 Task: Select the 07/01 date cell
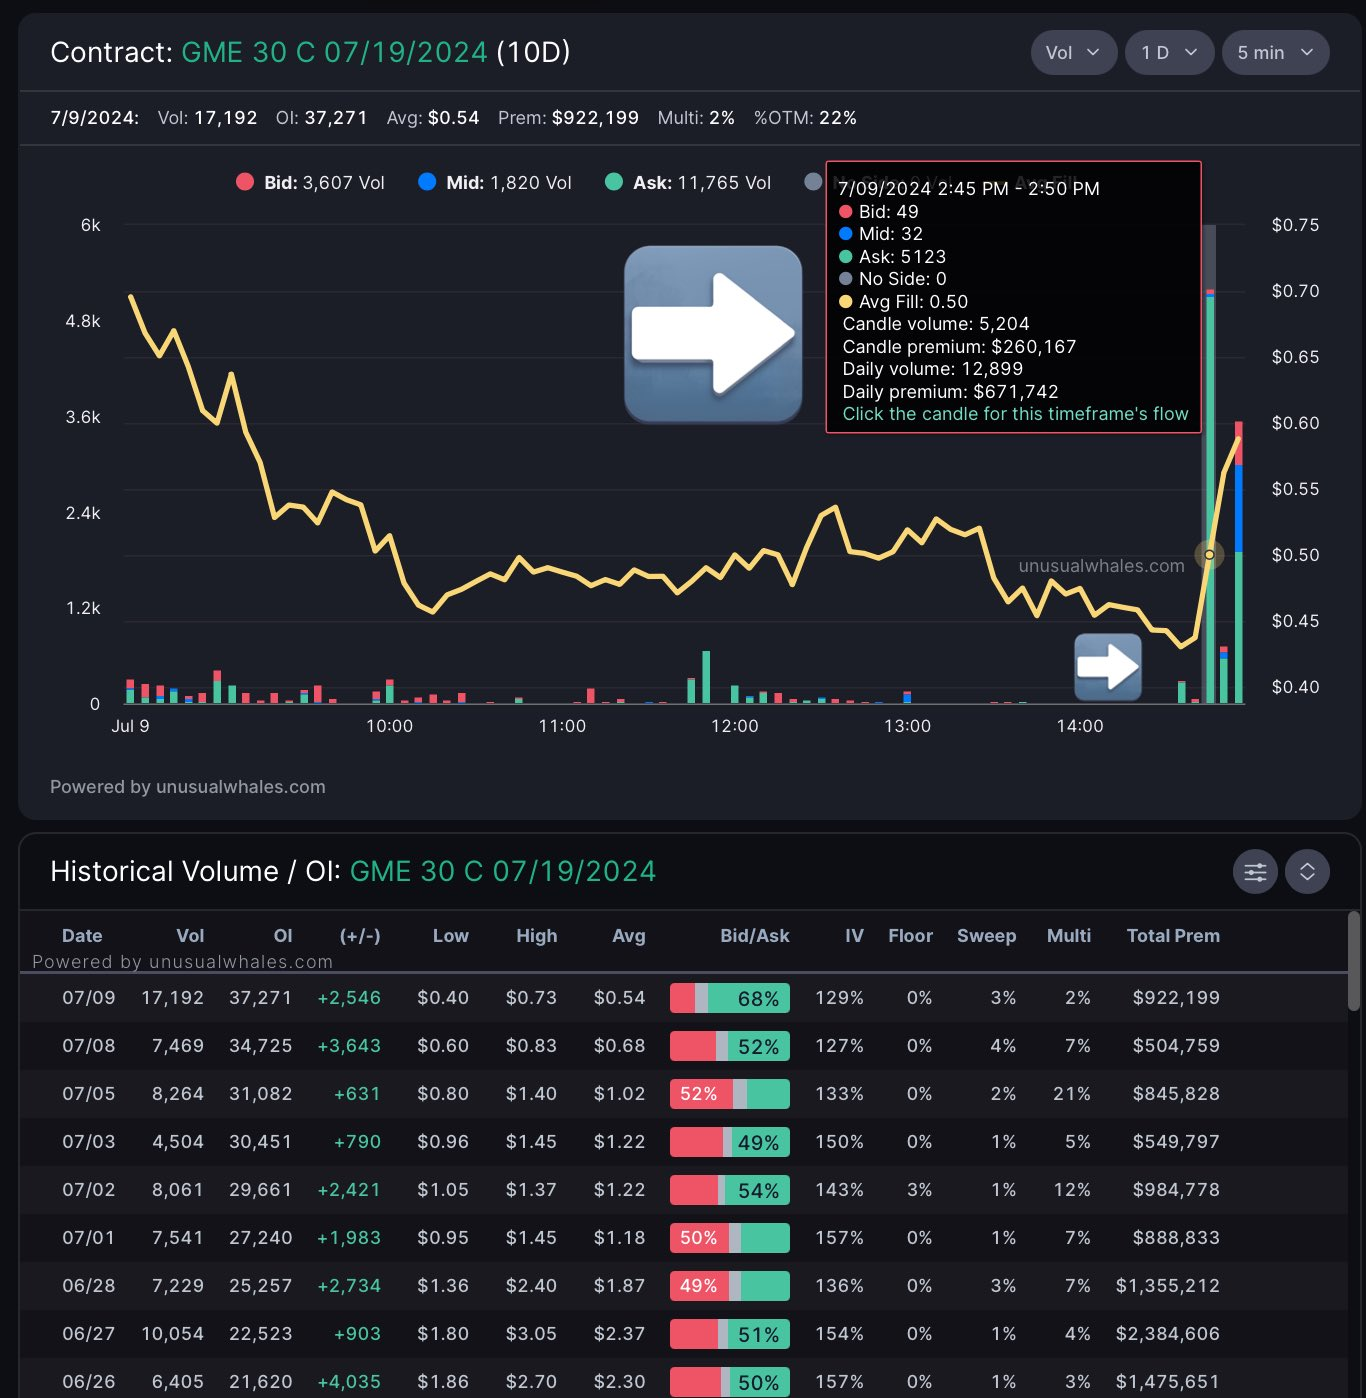click(x=89, y=1238)
